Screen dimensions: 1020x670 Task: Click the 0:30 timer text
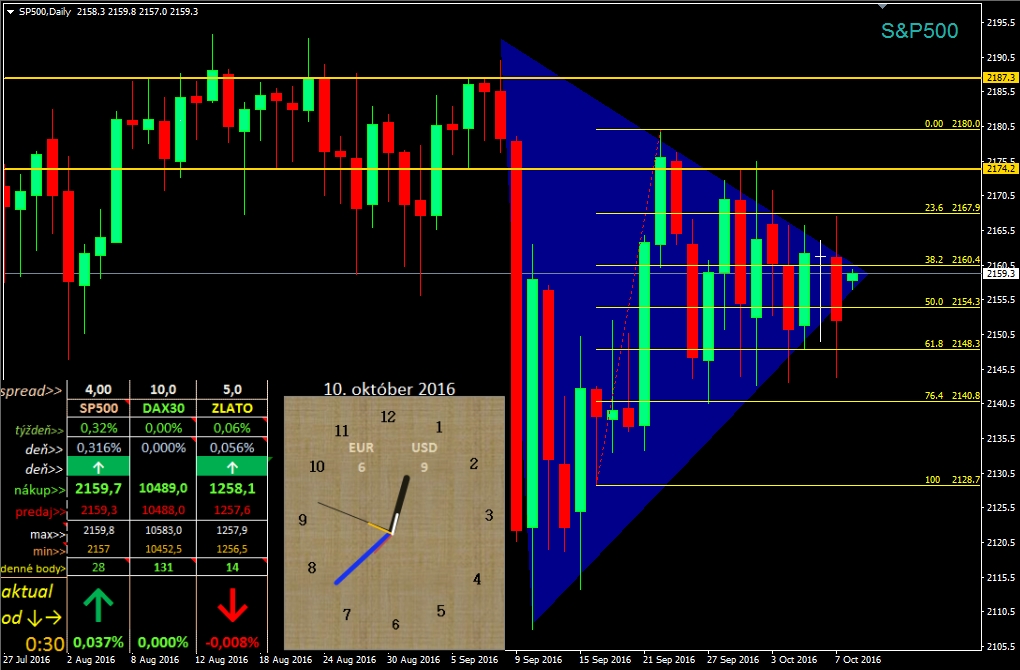pyautogui.click(x=45, y=644)
